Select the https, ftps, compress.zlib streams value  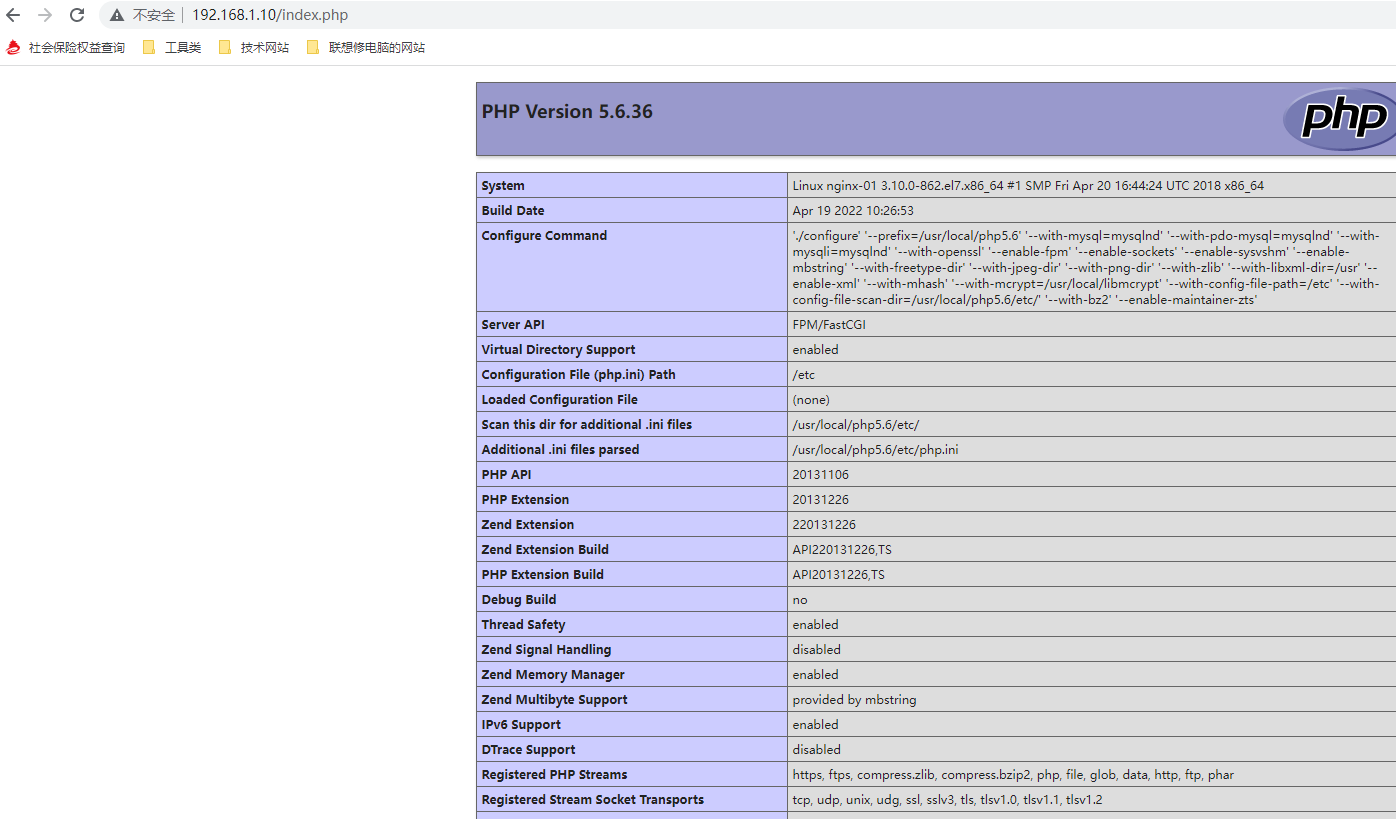(x=1013, y=775)
